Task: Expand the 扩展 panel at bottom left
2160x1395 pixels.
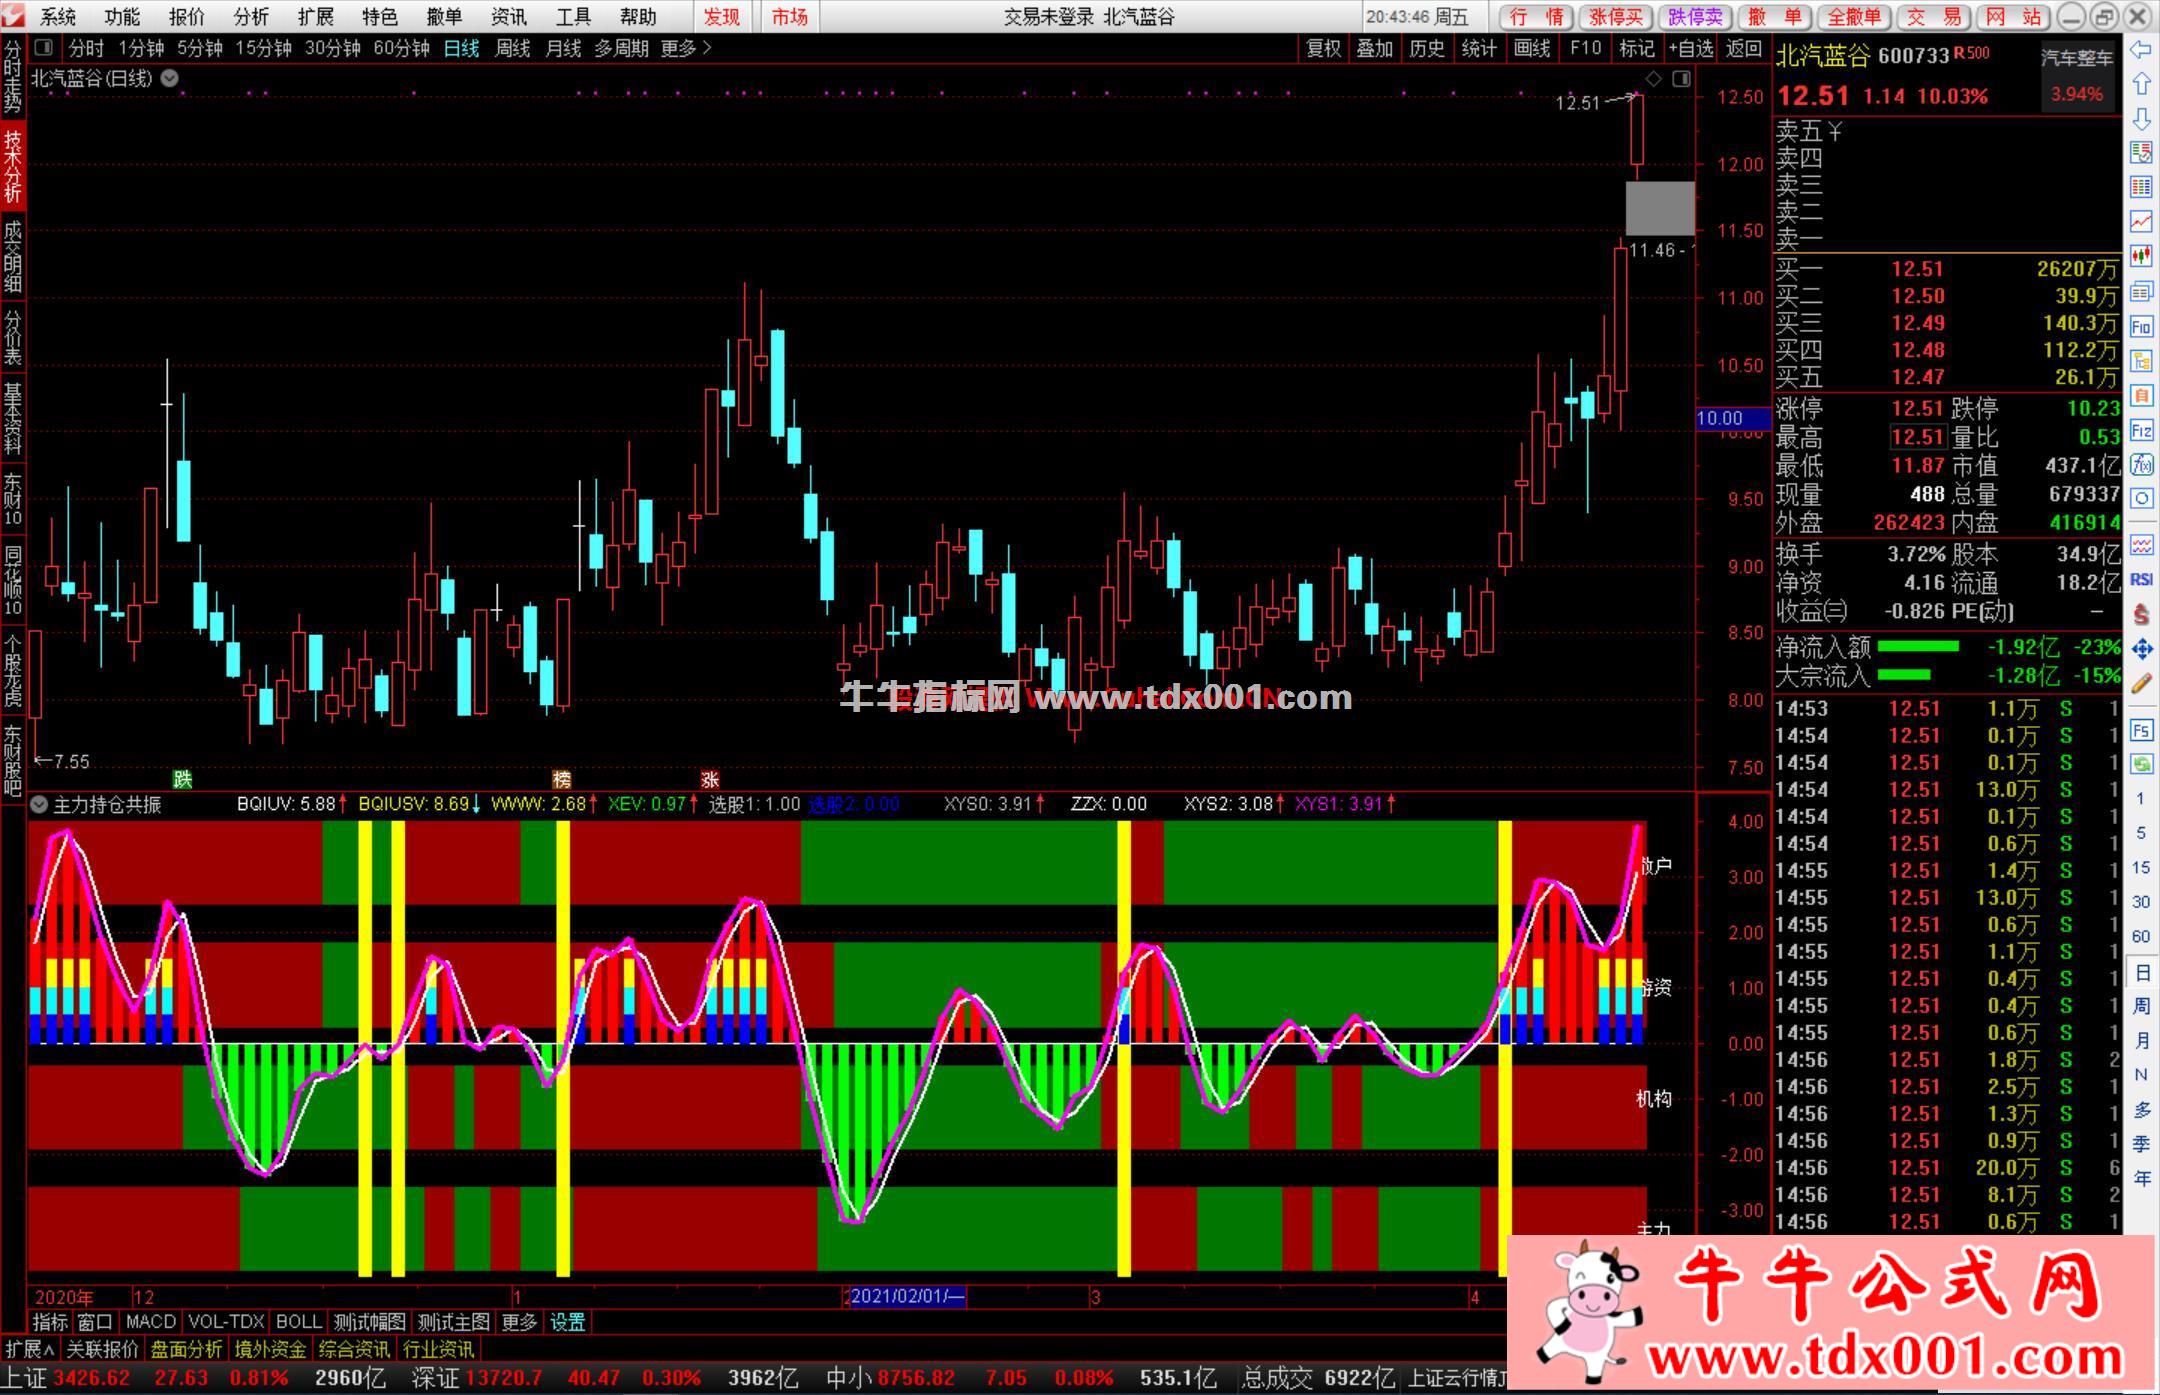Action: 30,1349
